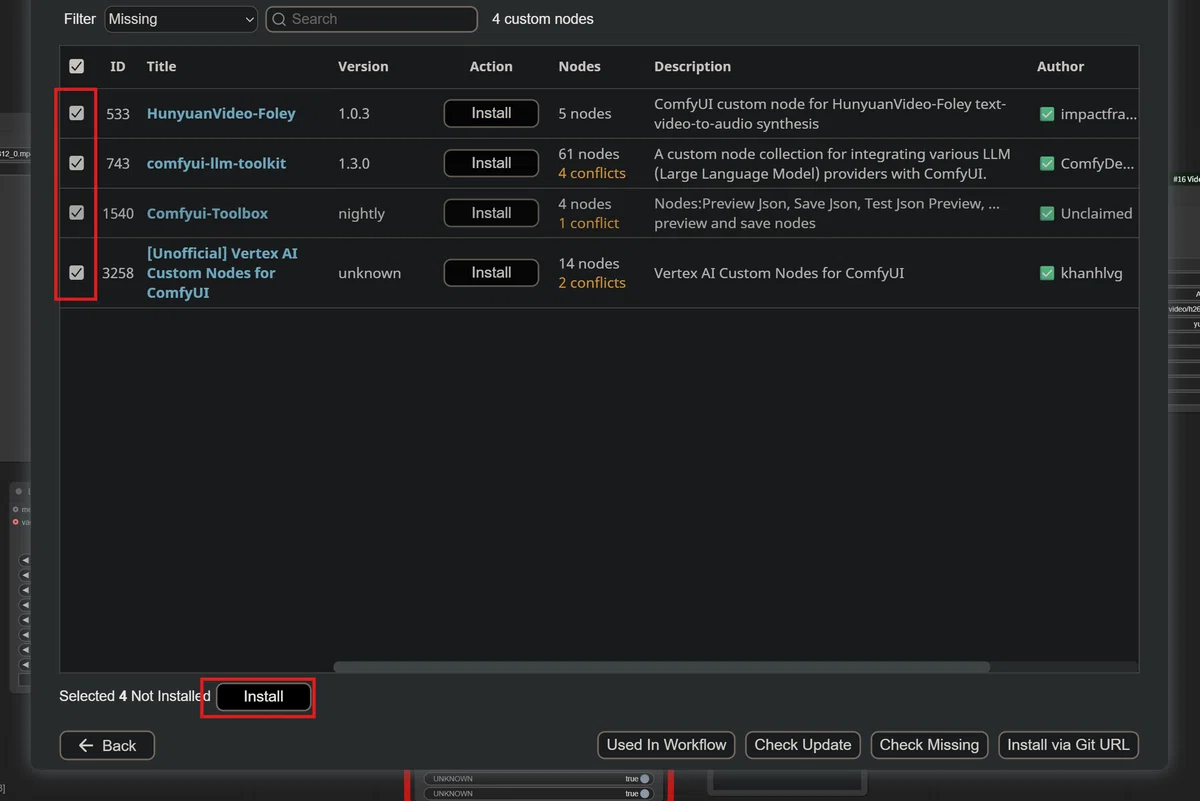The image size is (1200, 801).
Task: Click the ID cell '3258'
Action: 118,273
